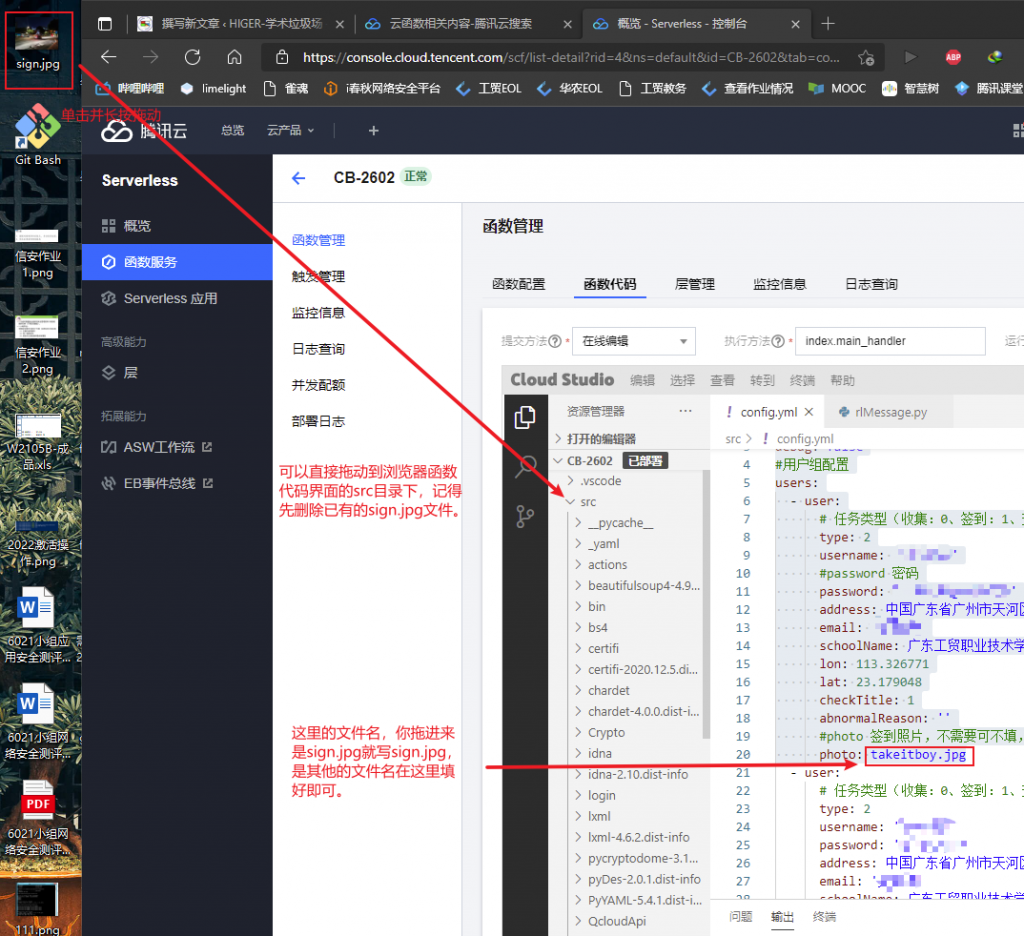This screenshot has height=936, width=1024.
Task: Add this page to favorites
Action: pyautogui.click(x=866, y=57)
